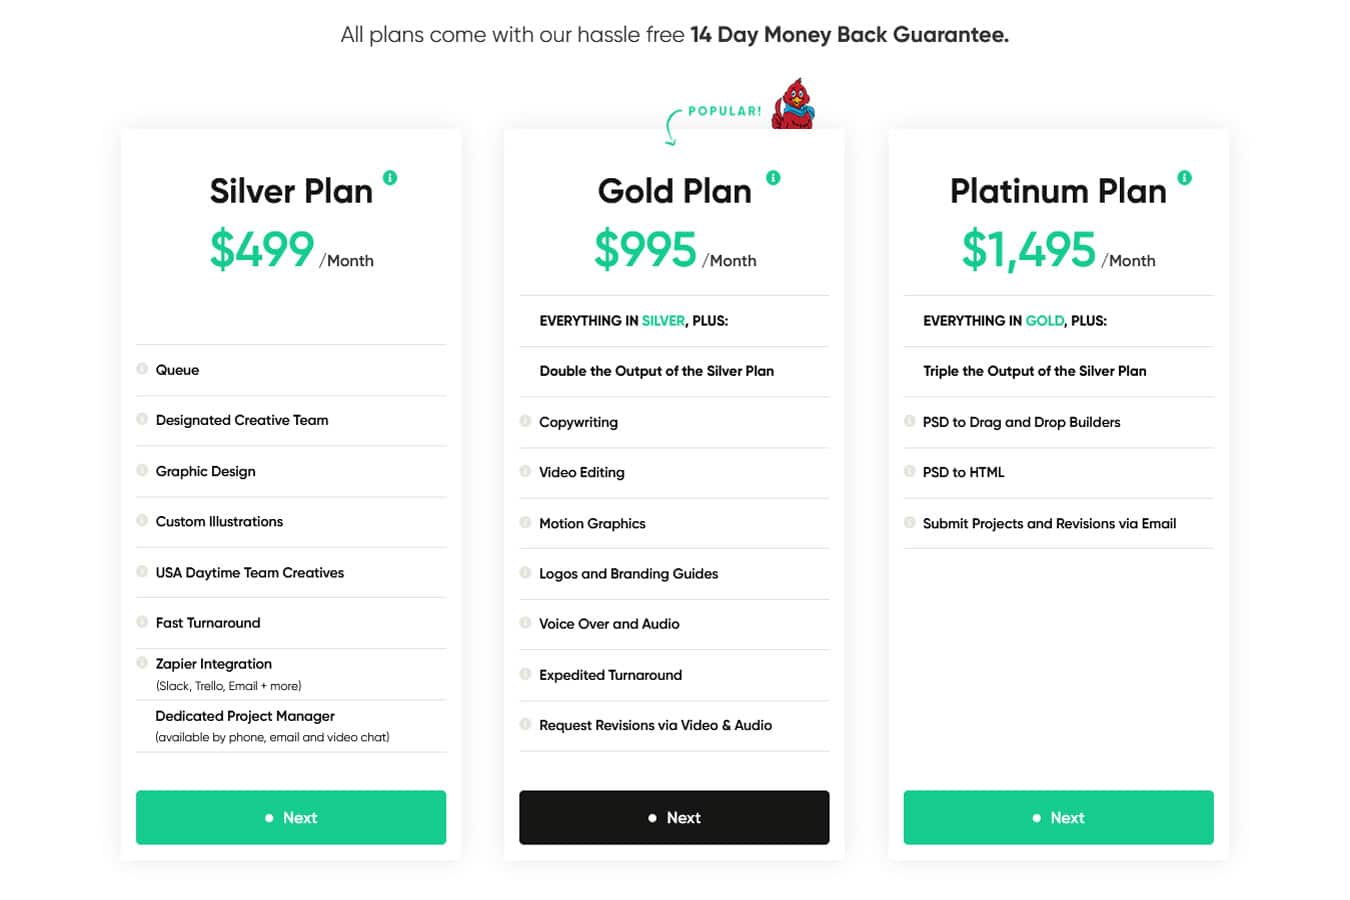Click info icon beside Video Editing
Image resolution: width=1350 pixels, height=900 pixels.
point(525,471)
